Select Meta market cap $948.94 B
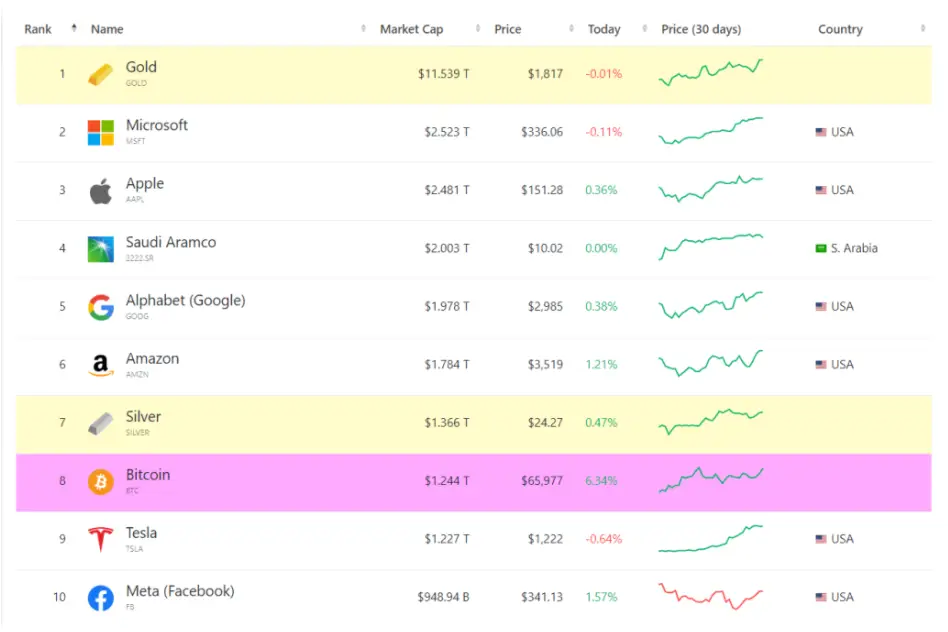Screen dimensions: 948x632 point(443,597)
